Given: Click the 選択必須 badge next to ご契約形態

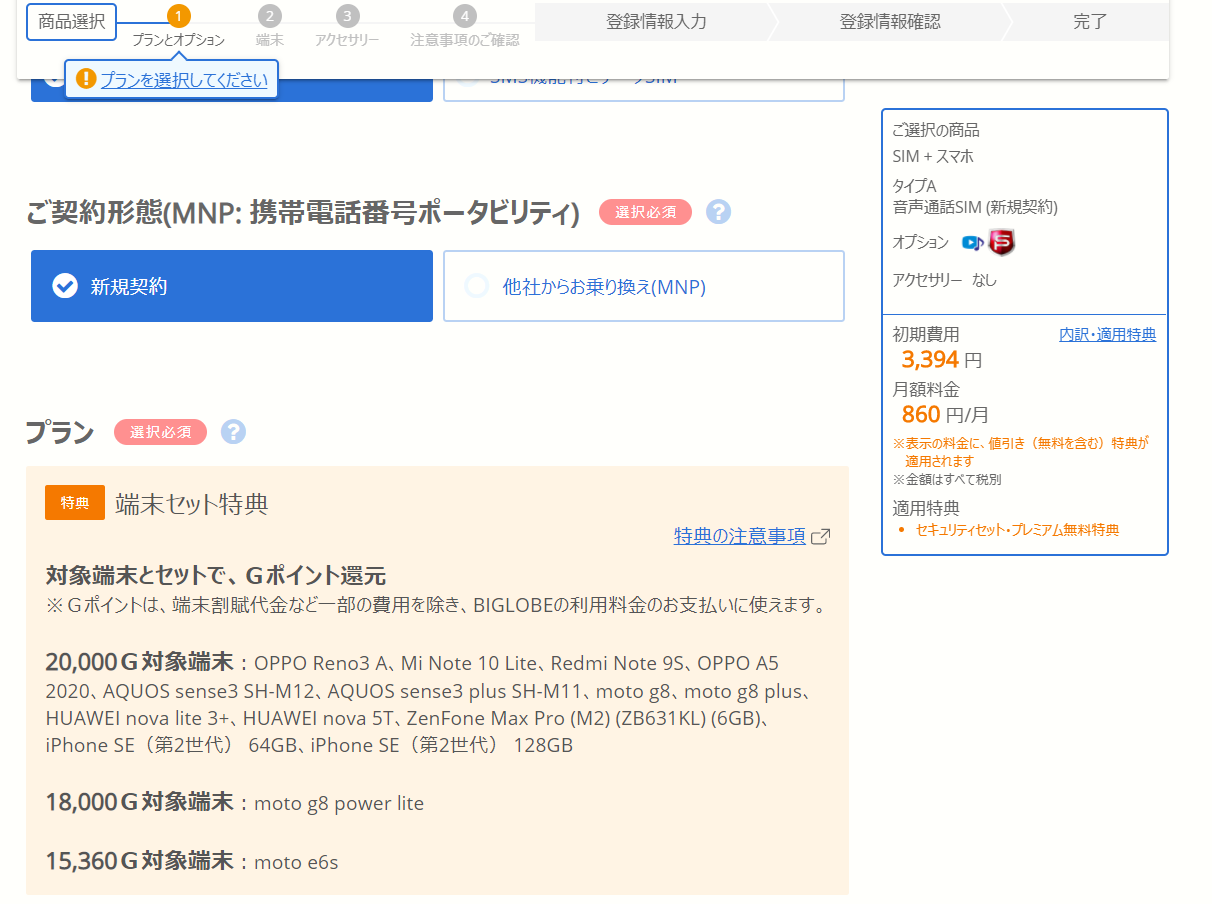Looking at the screenshot, I should [645, 212].
